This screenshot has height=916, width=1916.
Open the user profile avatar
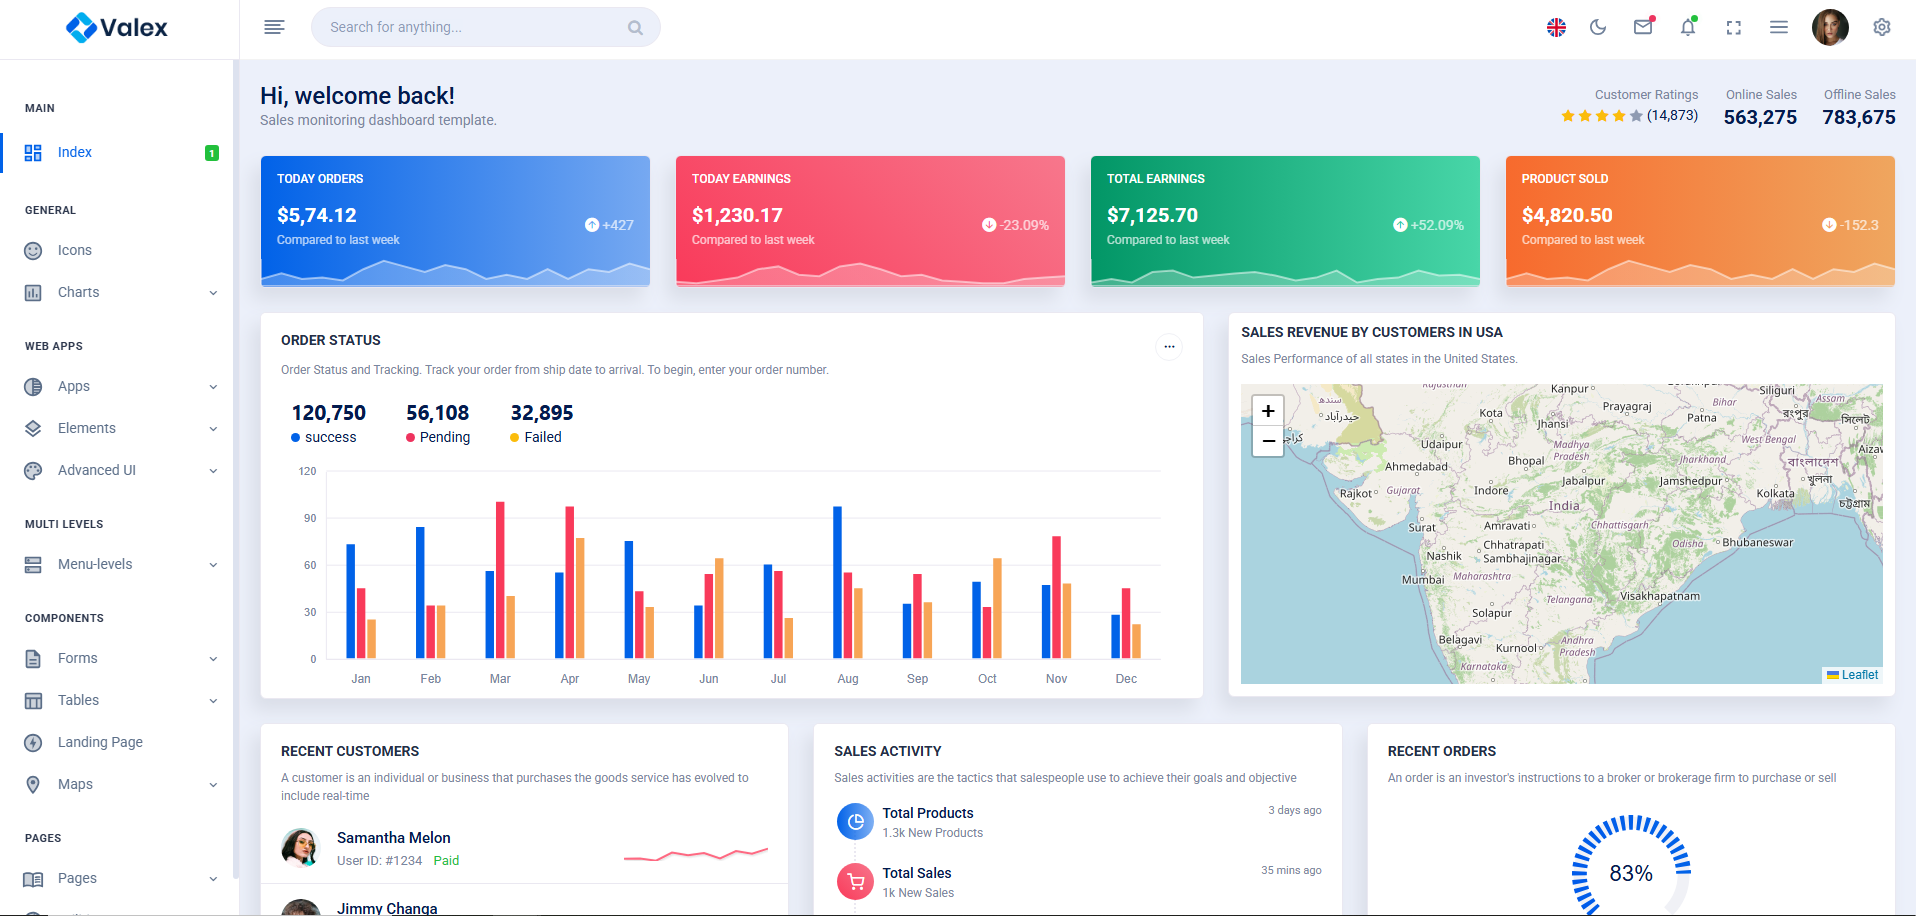click(1830, 28)
